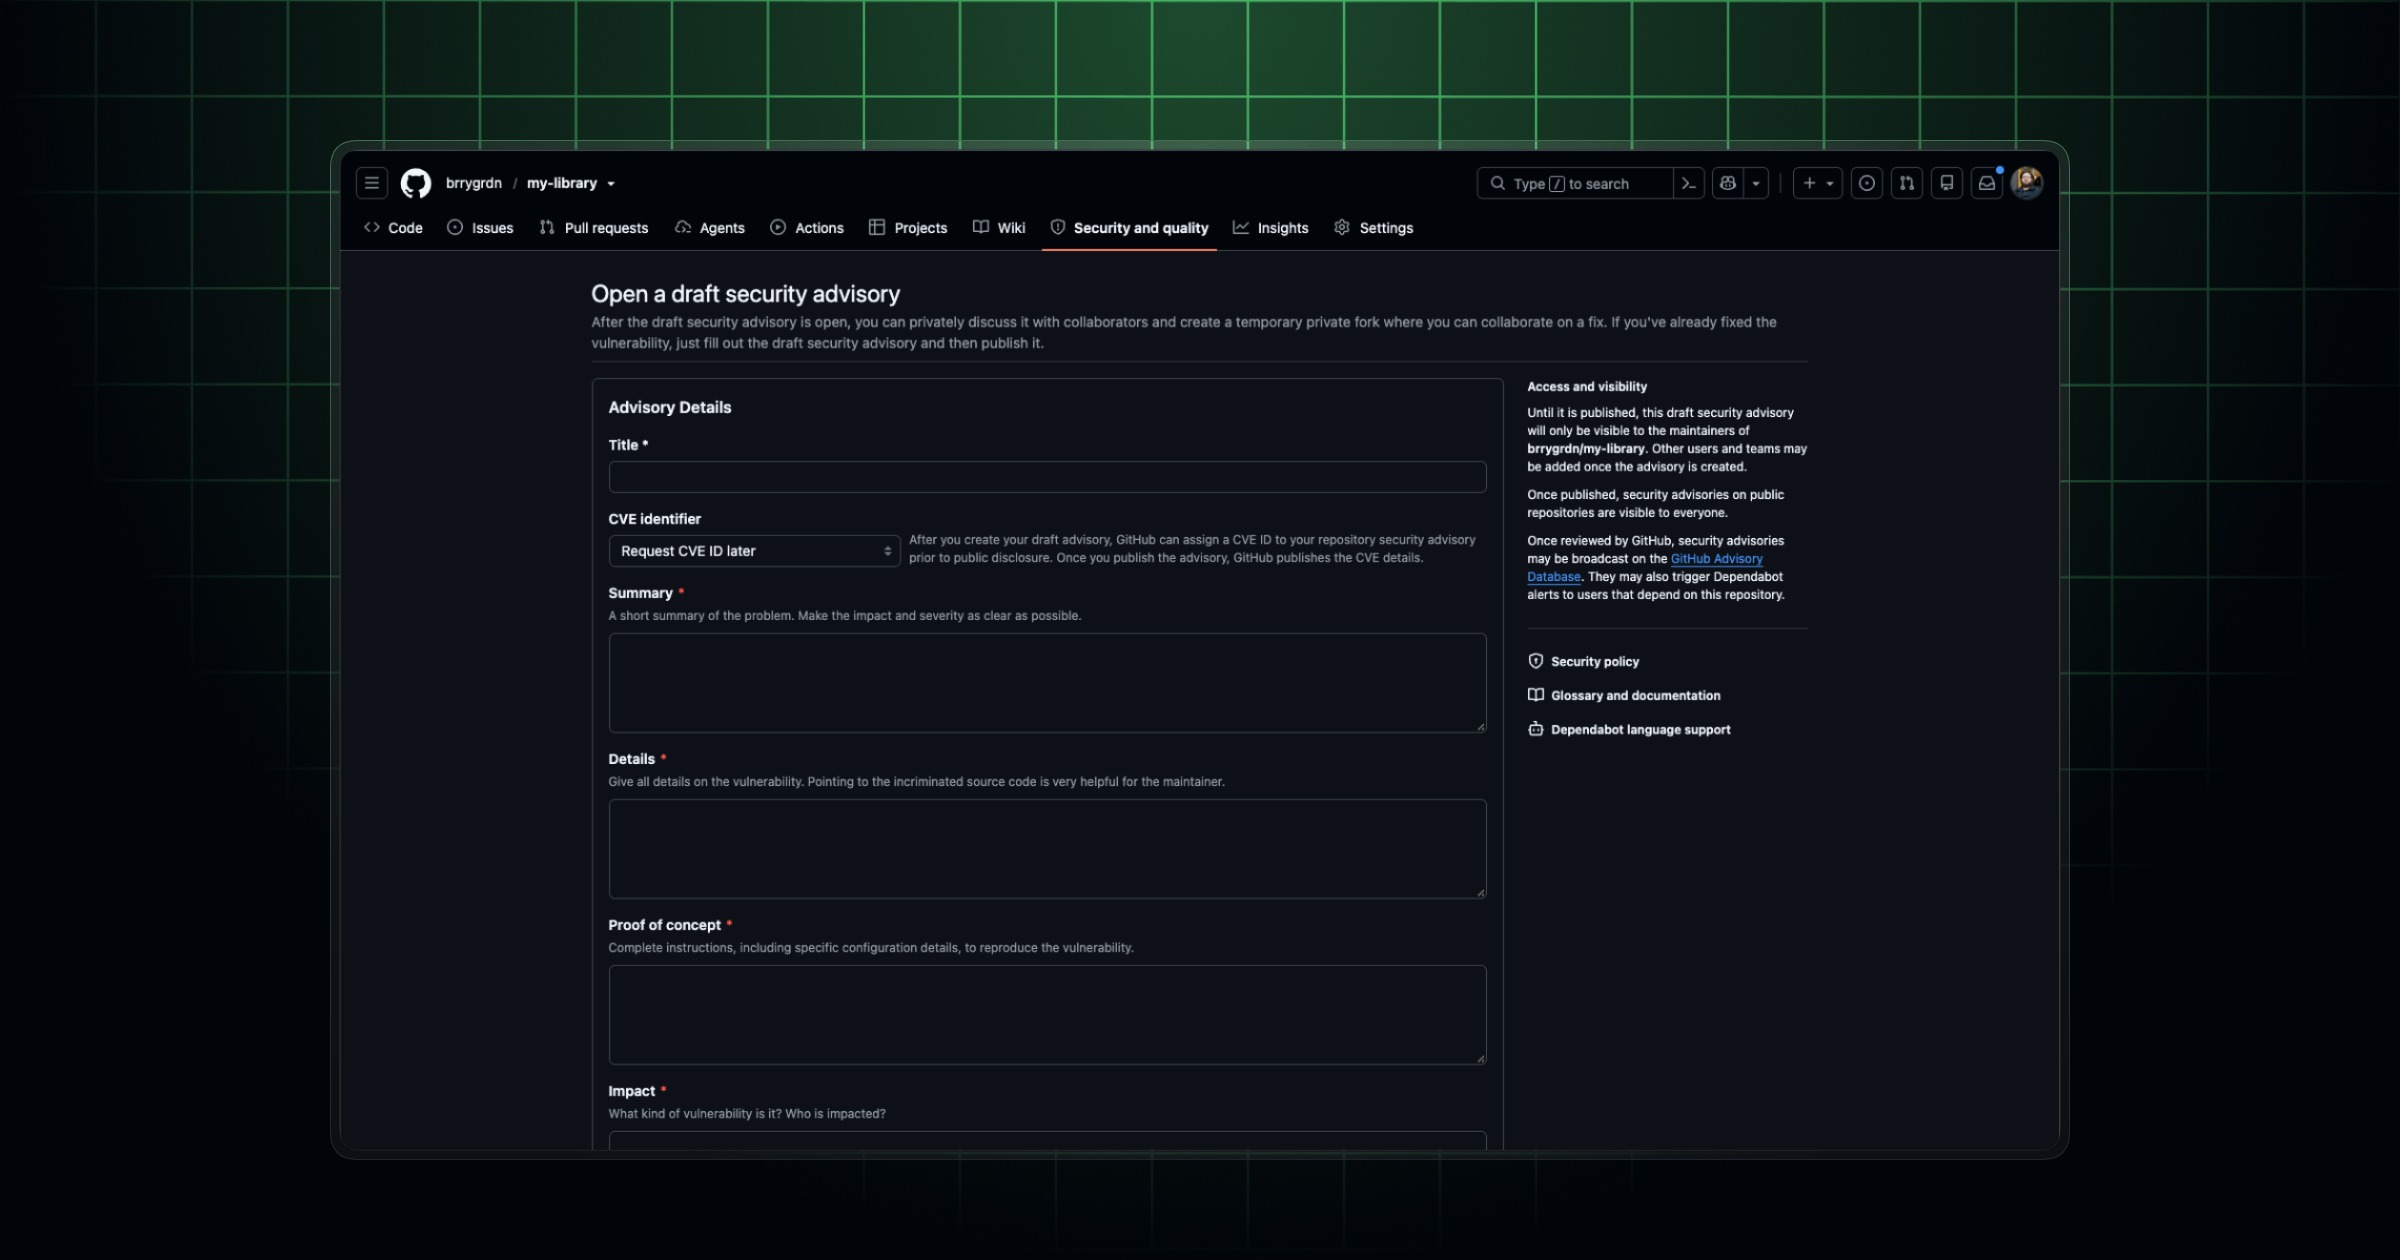
Task: Open the hamburger navigation menu
Action: click(371, 183)
